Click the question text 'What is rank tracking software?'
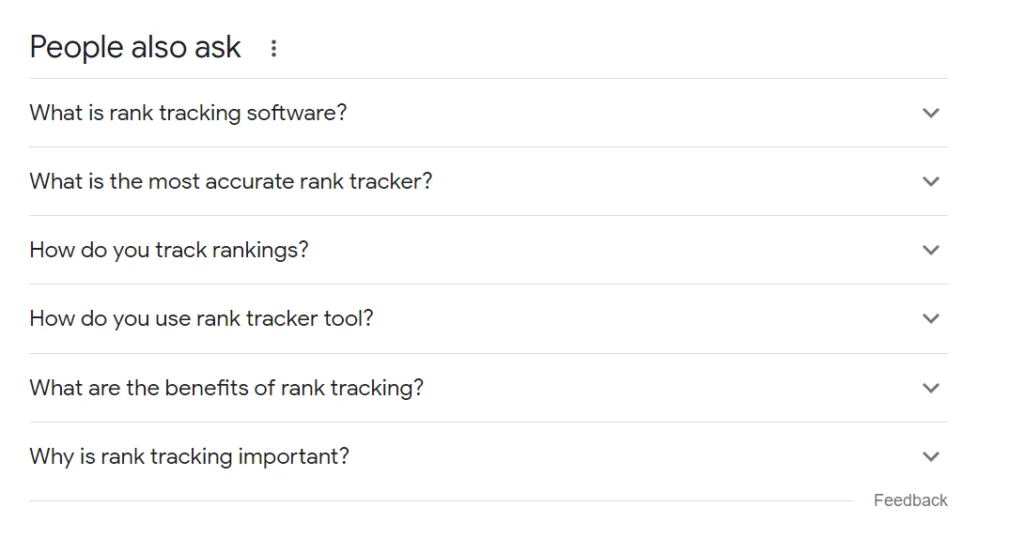The height and width of the screenshot is (538, 1024). (188, 113)
